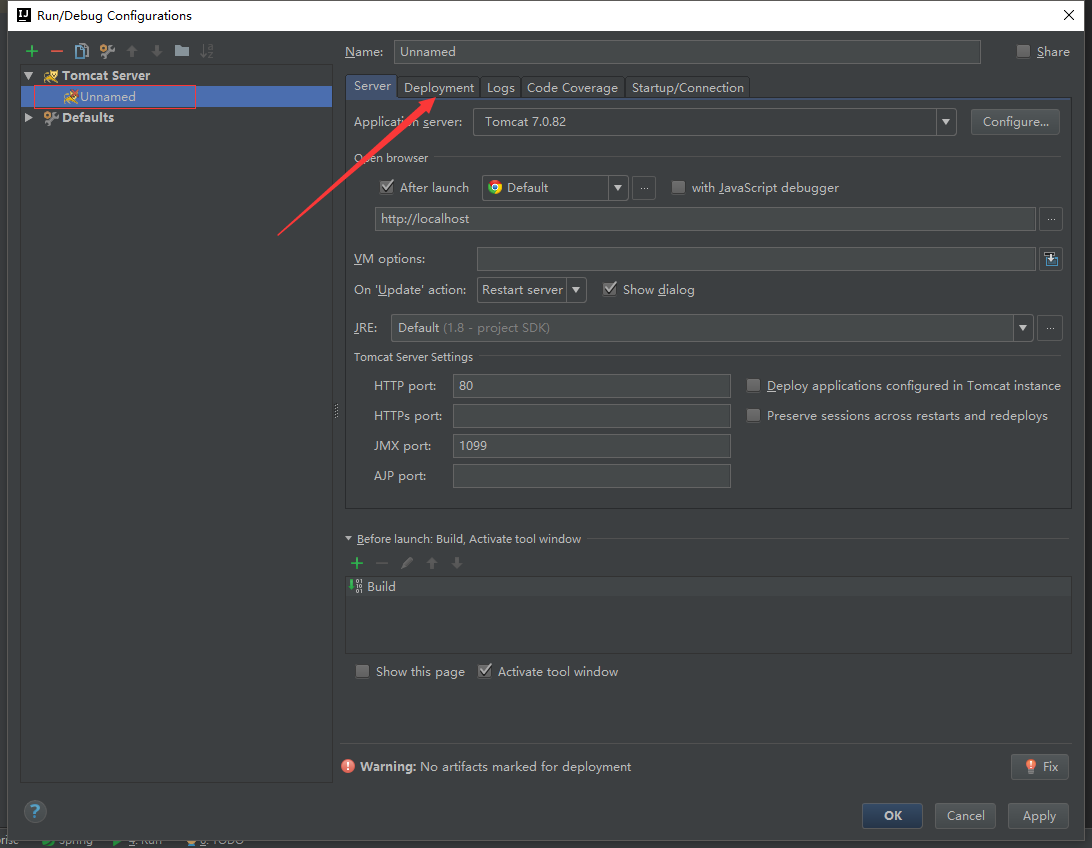Focus the VM options input field

point(756,259)
